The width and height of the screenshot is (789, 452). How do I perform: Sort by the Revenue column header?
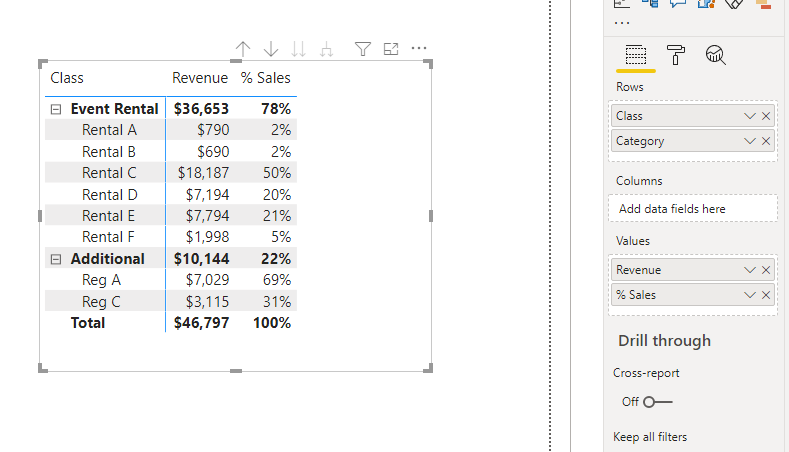point(200,78)
